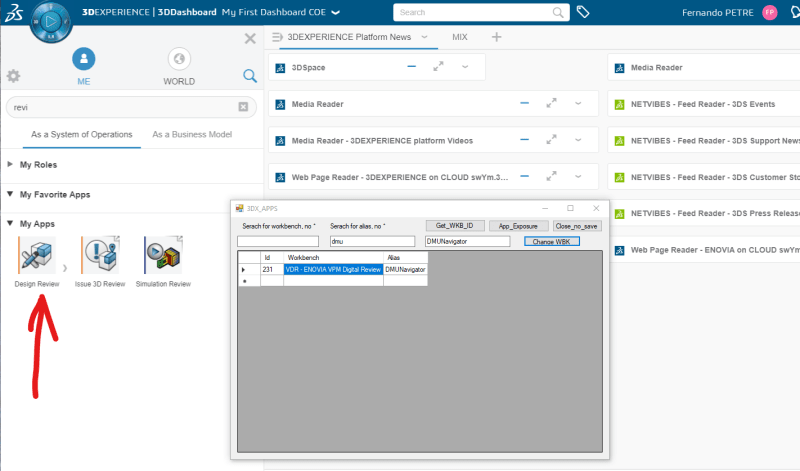Image resolution: width=800 pixels, height=471 pixels.
Task: Open NETVIBES 3DS Press Release widget title
Action: pos(714,213)
